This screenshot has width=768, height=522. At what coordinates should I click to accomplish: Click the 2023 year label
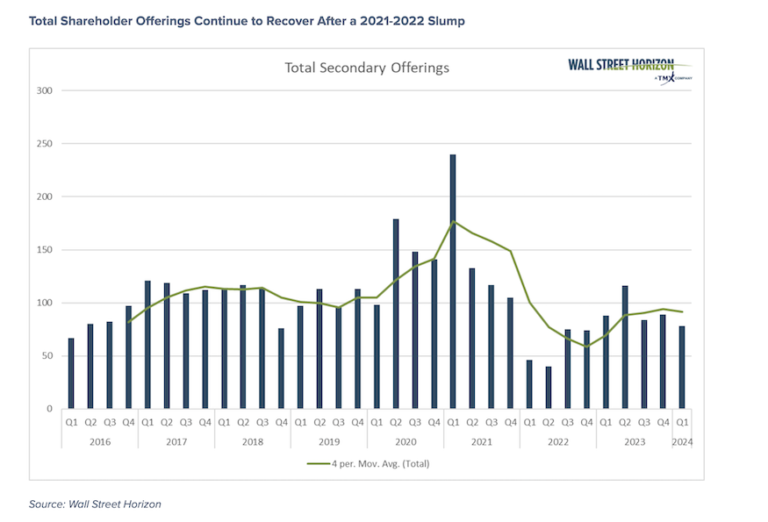pos(635,442)
